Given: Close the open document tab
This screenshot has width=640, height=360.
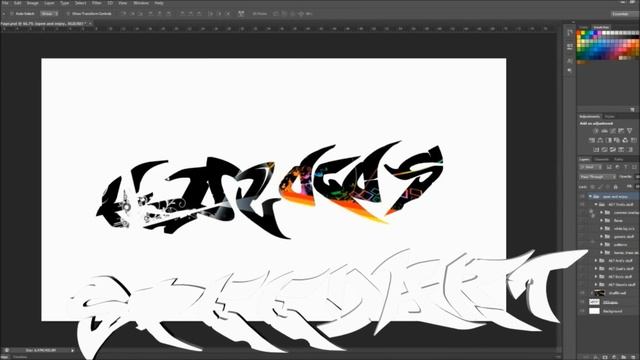Looking at the screenshot, I should (90, 24).
